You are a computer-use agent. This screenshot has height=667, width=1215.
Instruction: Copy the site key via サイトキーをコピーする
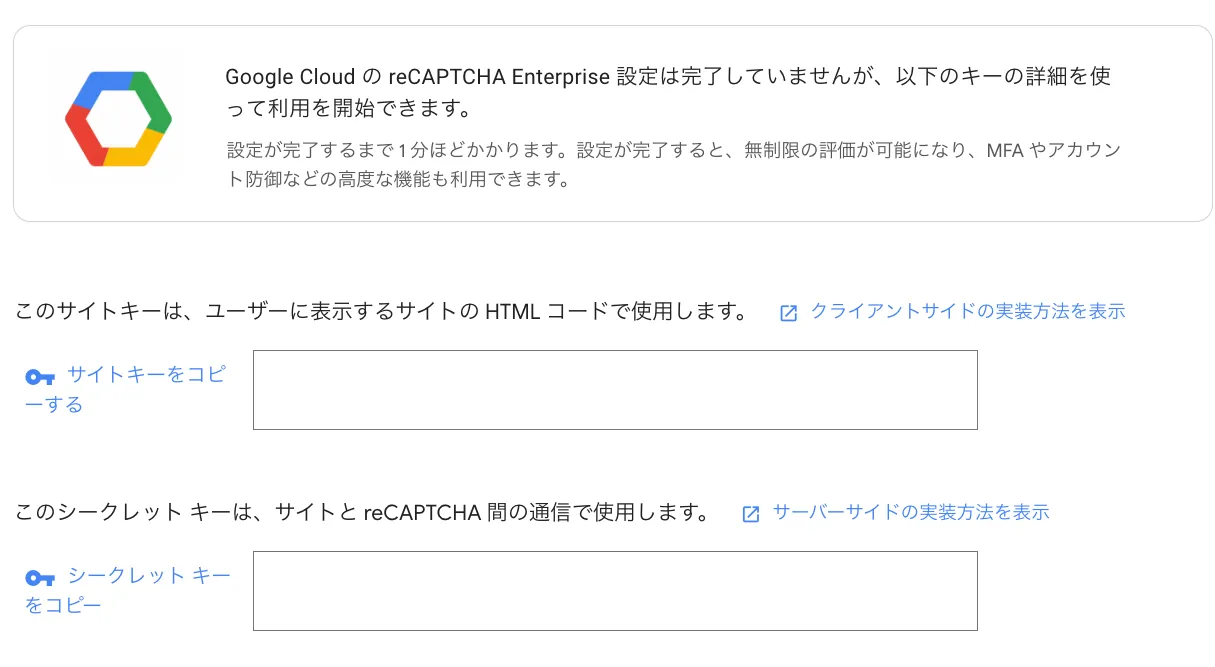[127, 389]
